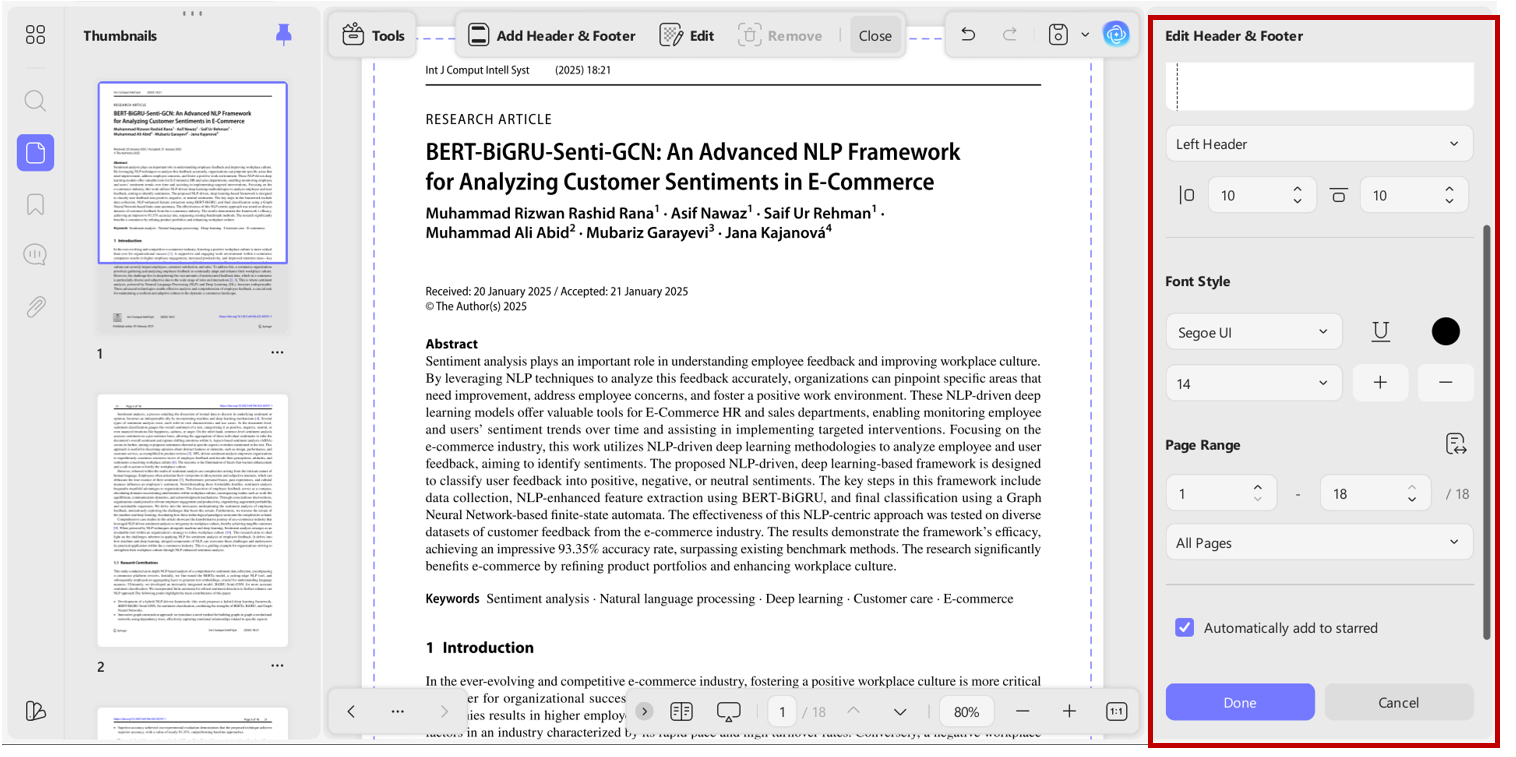Viewport: 1516px width, 757px height.
Task: Open the comments panel icon
Action: (x=35, y=255)
